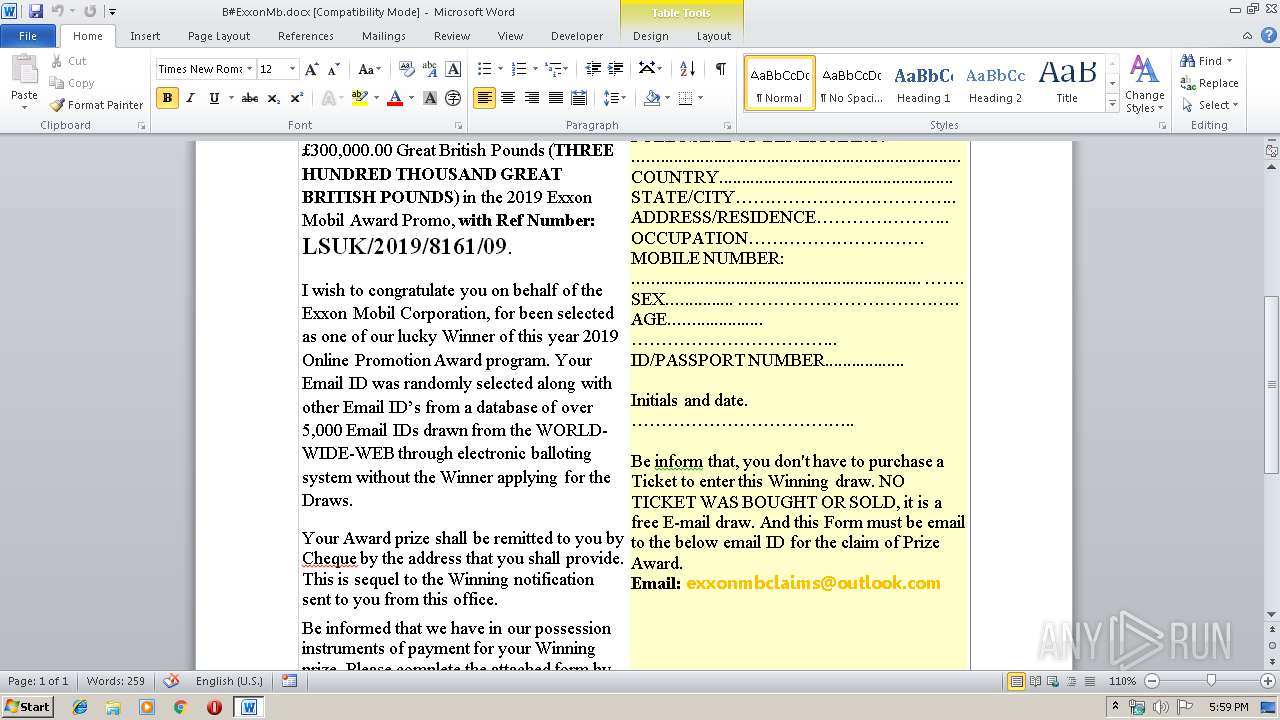Image resolution: width=1280 pixels, height=720 pixels.
Task: Toggle Italic formatting
Action: pyautogui.click(x=190, y=98)
